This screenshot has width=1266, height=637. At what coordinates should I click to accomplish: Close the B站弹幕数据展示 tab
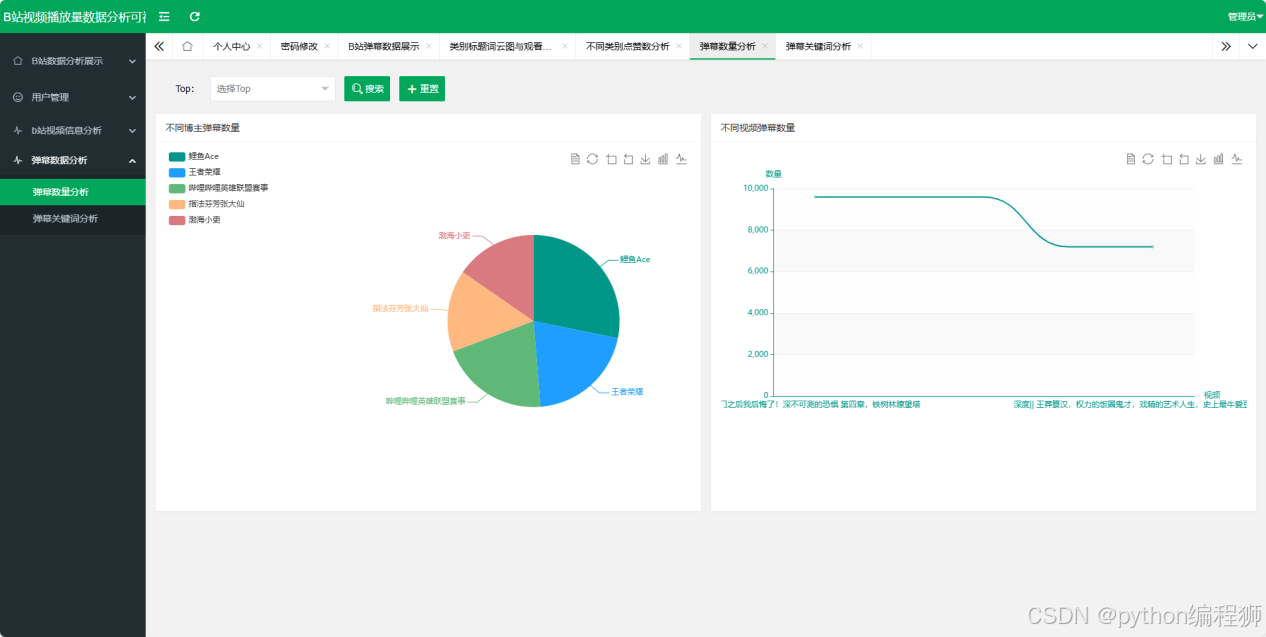point(429,46)
